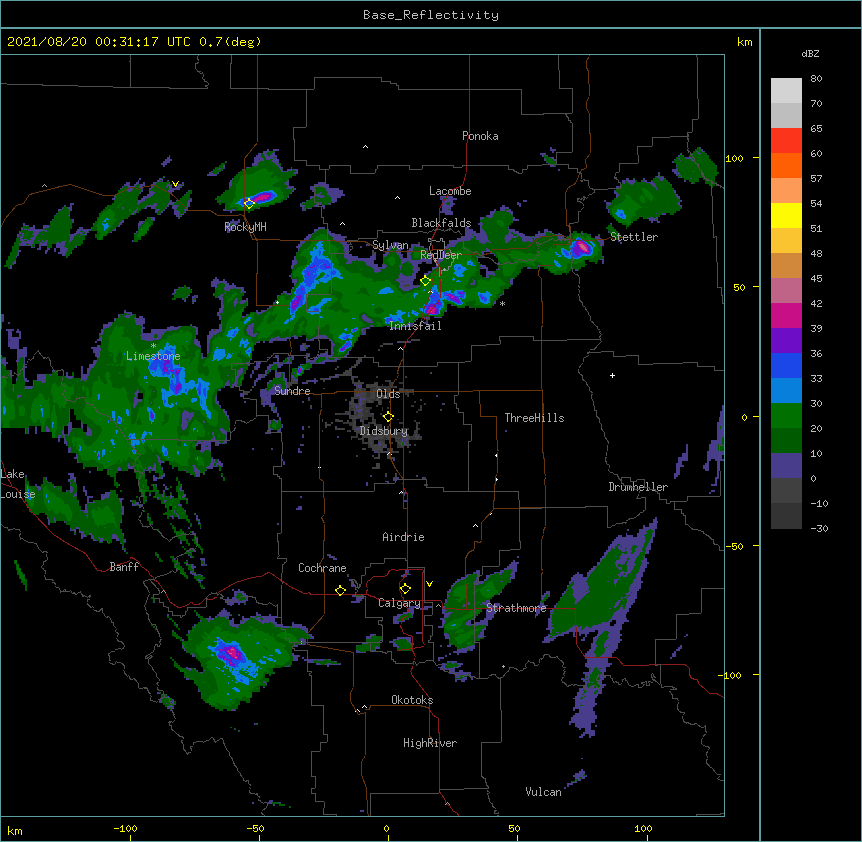
Task: Click the Ponoka city label
Action: click(x=480, y=136)
